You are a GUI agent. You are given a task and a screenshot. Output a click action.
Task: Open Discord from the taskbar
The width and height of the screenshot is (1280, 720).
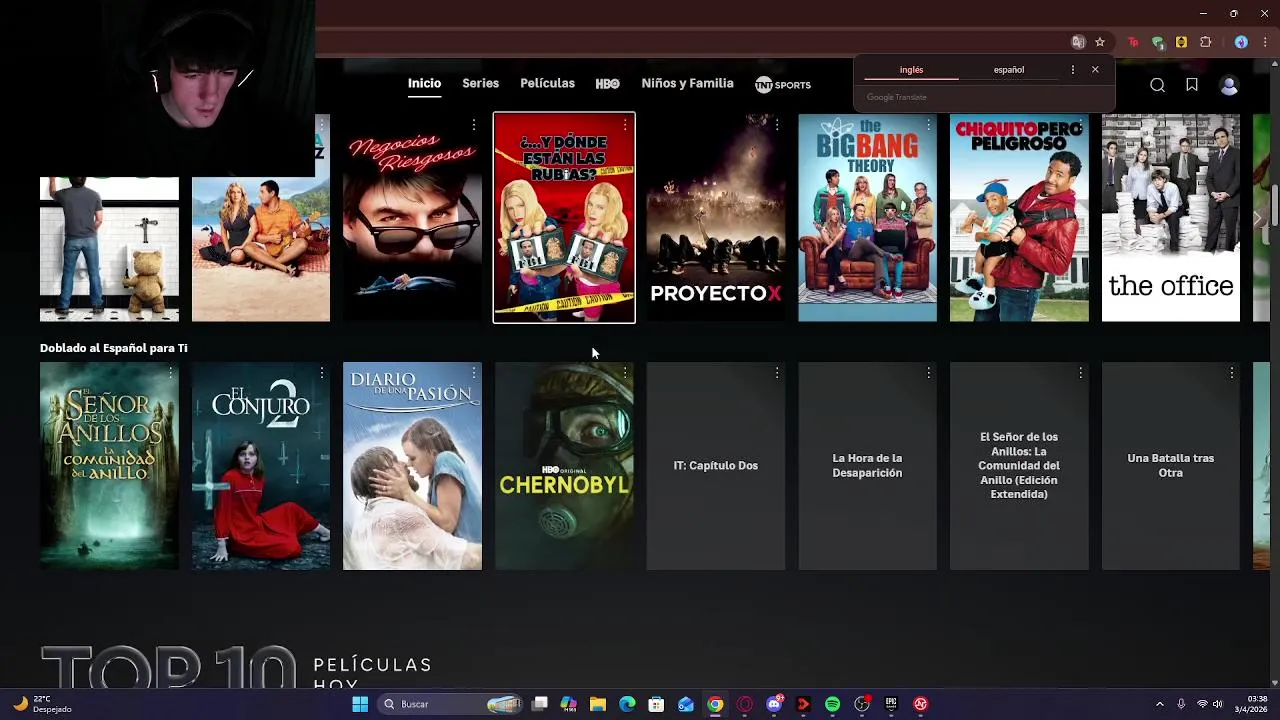(x=774, y=704)
